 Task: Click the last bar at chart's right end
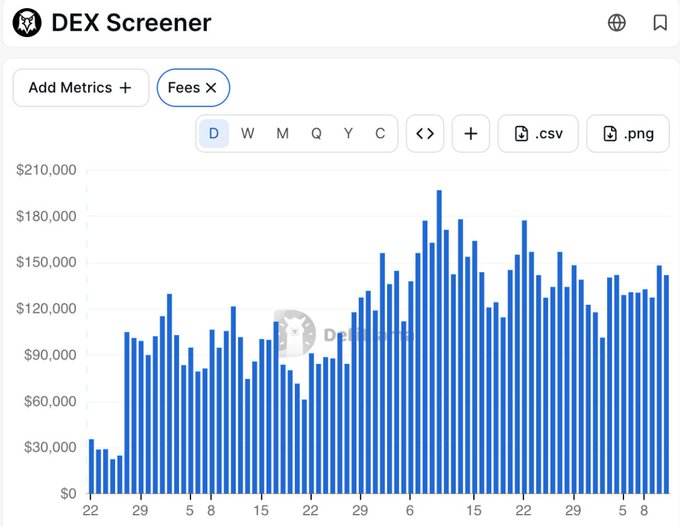(667, 385)
